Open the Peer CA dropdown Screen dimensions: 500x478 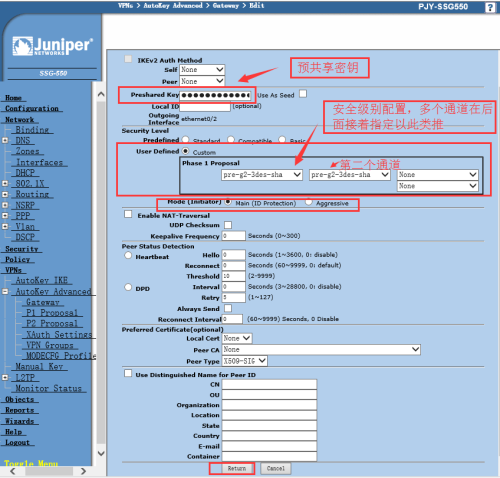[x=321, y=349]
